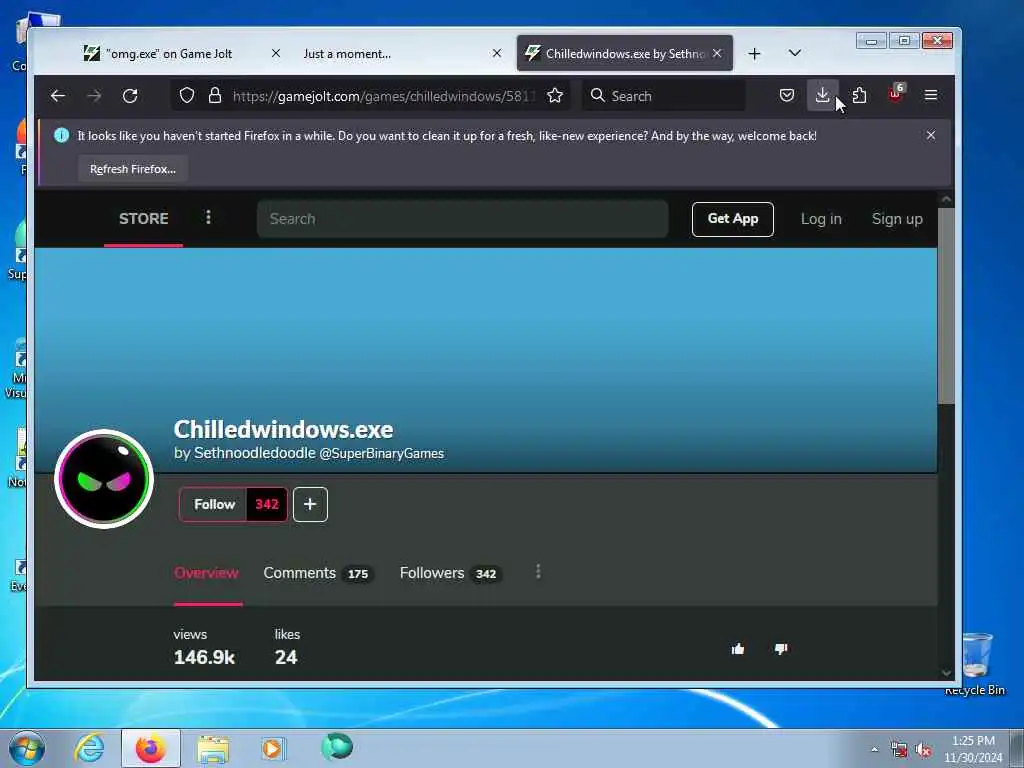This screenshot has height=768, width=1024.
Task: Open the Sethnoodledoodle author profile link
Action: pos(255,453)
